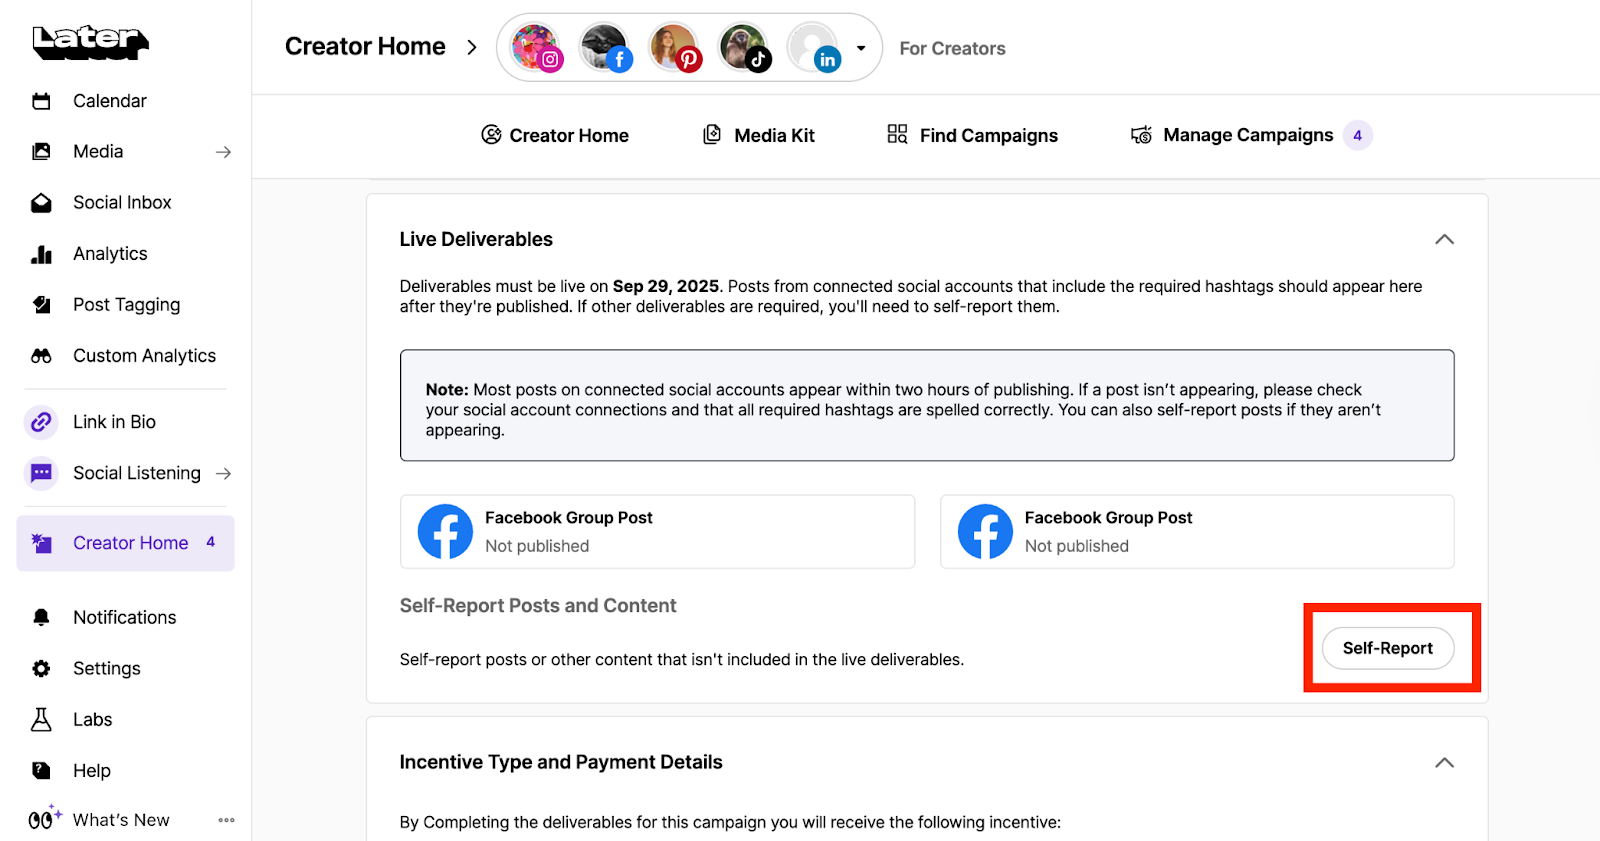Click the Link in Bio icon
The height and width of the screenshot is (841, 1600).
point(41,422)
